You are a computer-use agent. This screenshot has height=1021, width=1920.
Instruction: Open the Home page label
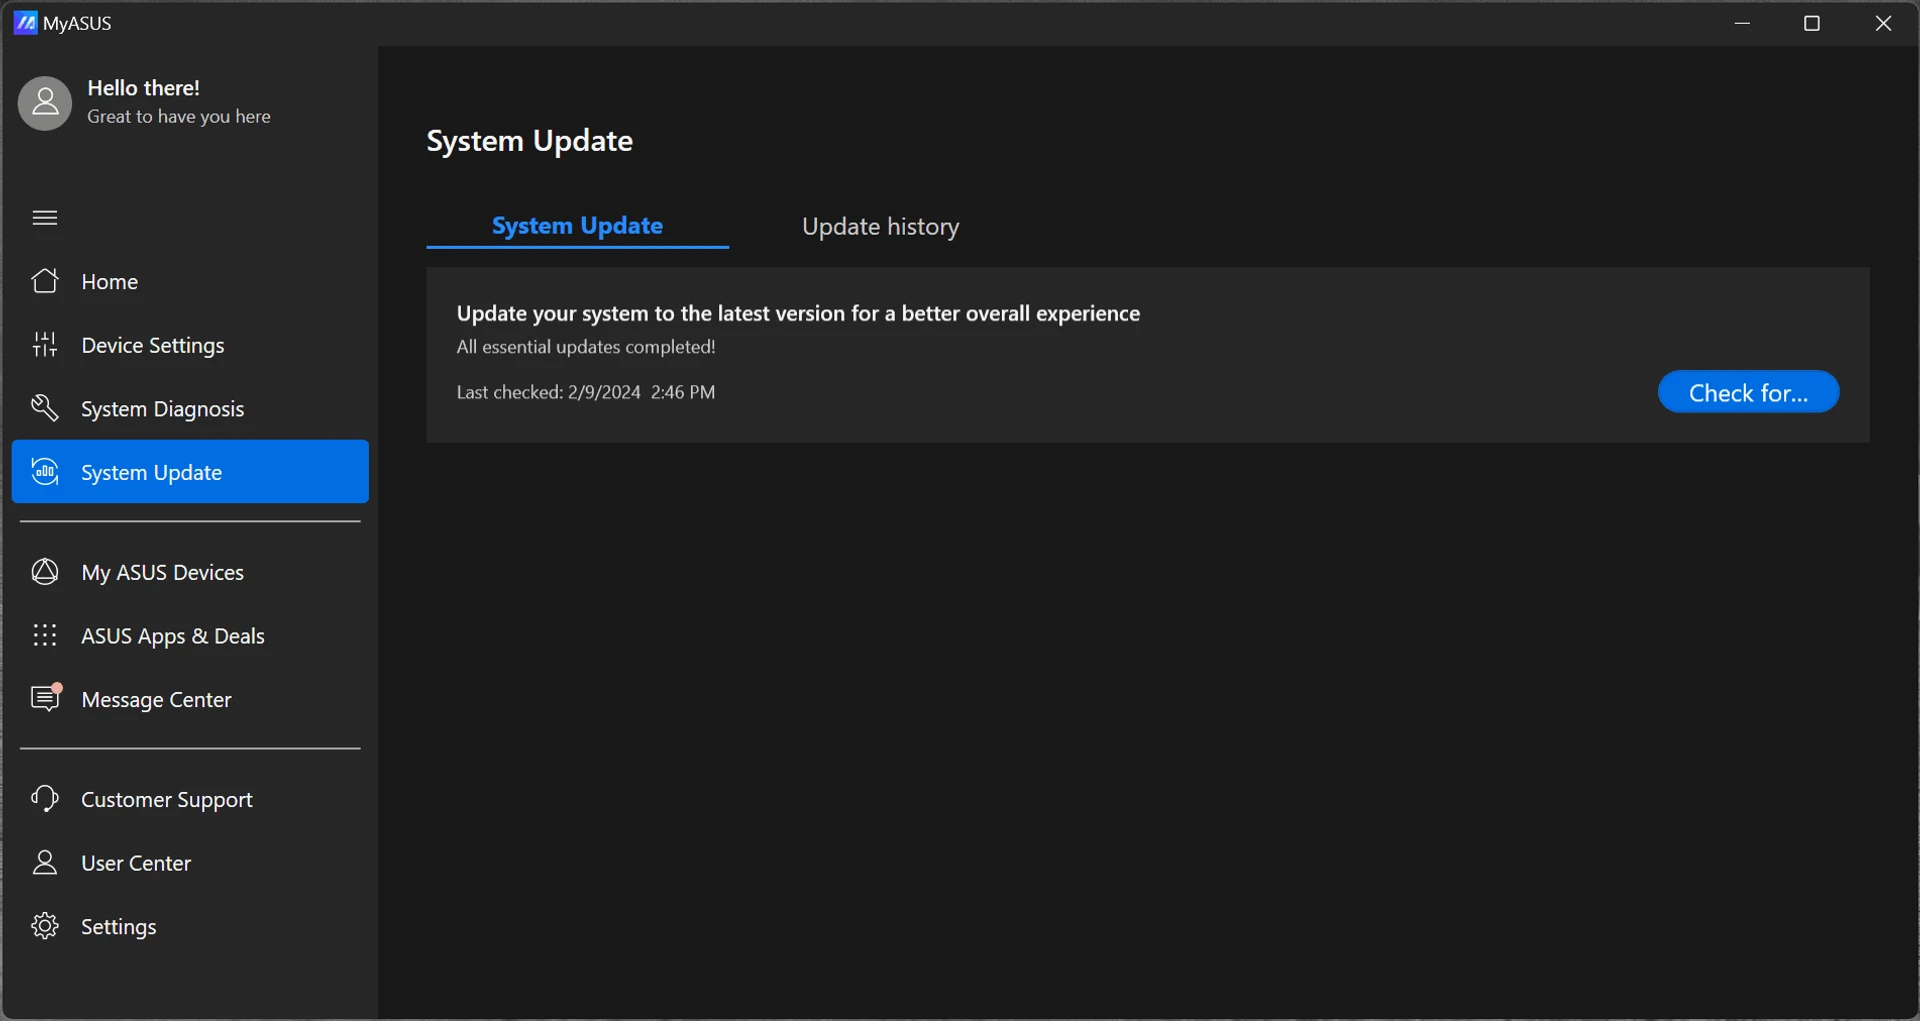point(110,282)
